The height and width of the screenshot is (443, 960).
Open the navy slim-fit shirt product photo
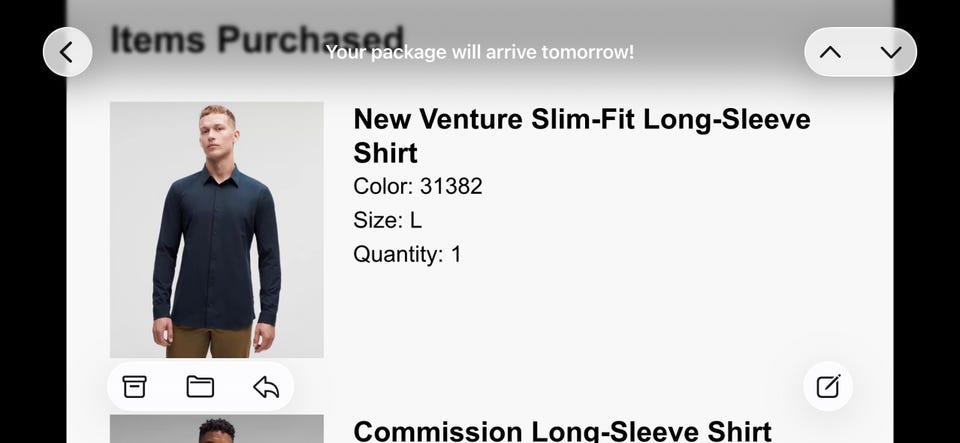pos(217,229)
